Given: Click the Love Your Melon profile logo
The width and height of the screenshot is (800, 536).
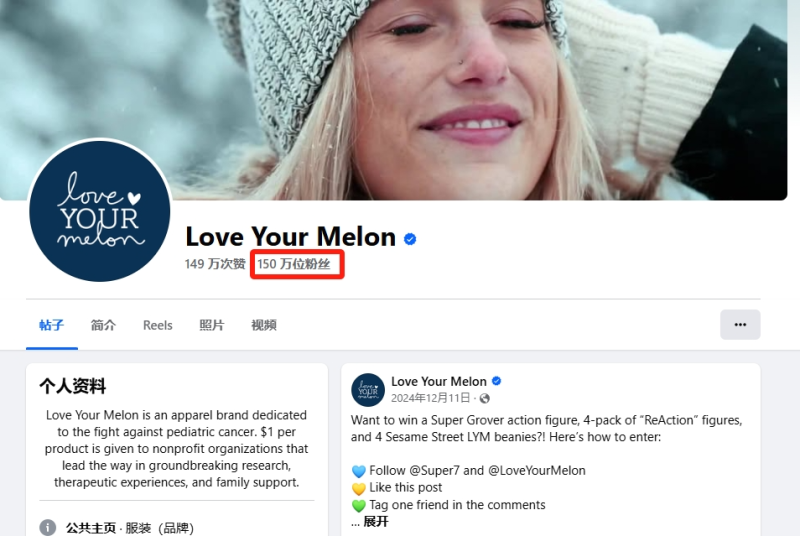Looking at the screenshot, I should pyautogui.click(x=100, y=211).
